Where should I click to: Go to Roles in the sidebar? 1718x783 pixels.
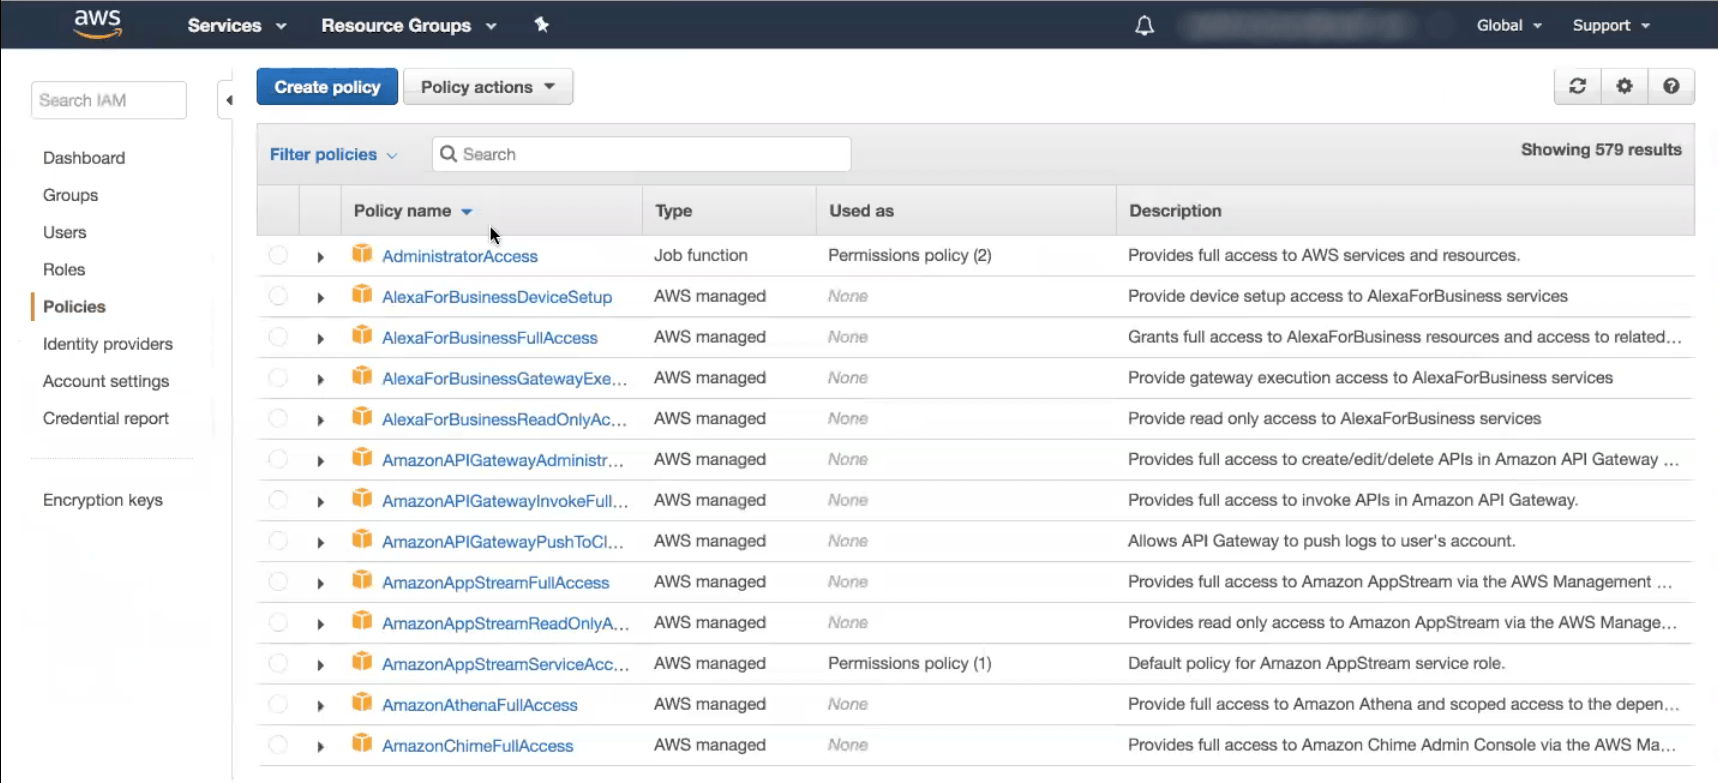[x=64, y=269]
